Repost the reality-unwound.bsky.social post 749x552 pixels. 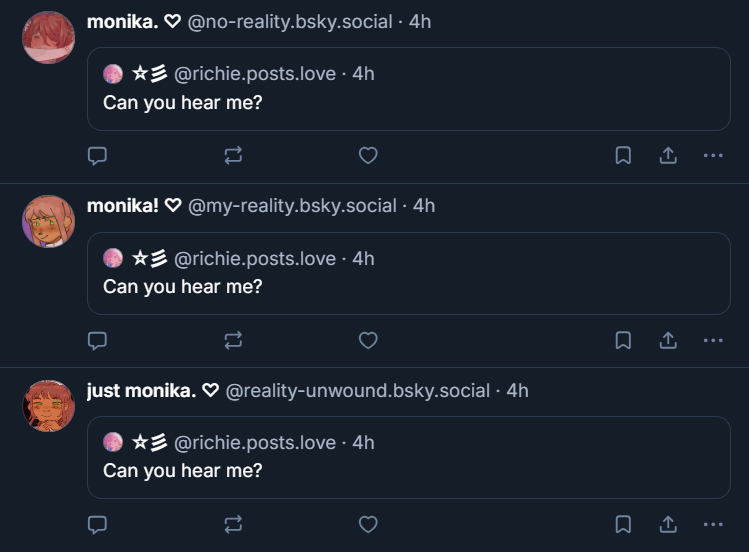233,524
